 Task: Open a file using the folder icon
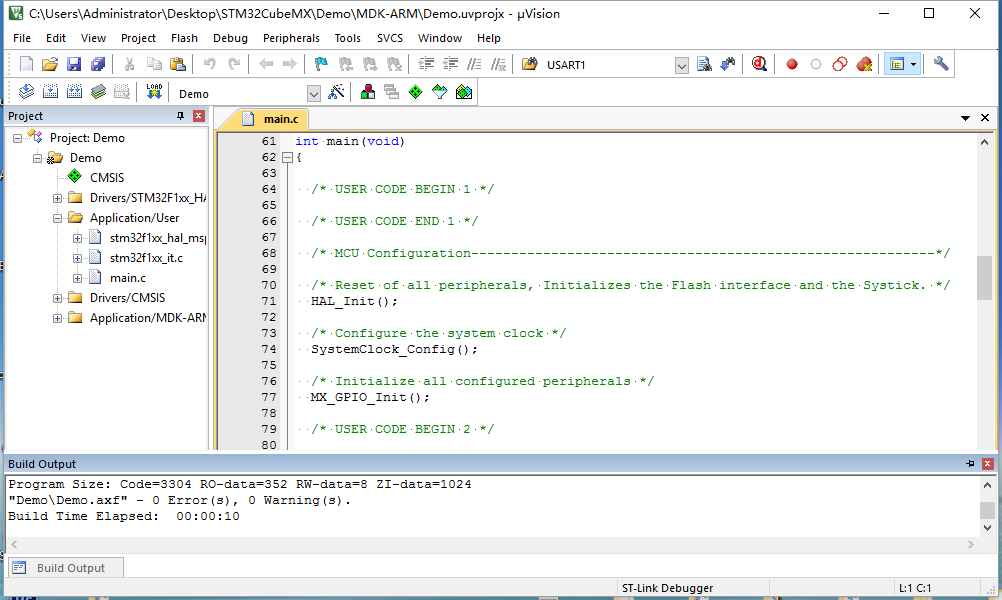coord(50,64)
